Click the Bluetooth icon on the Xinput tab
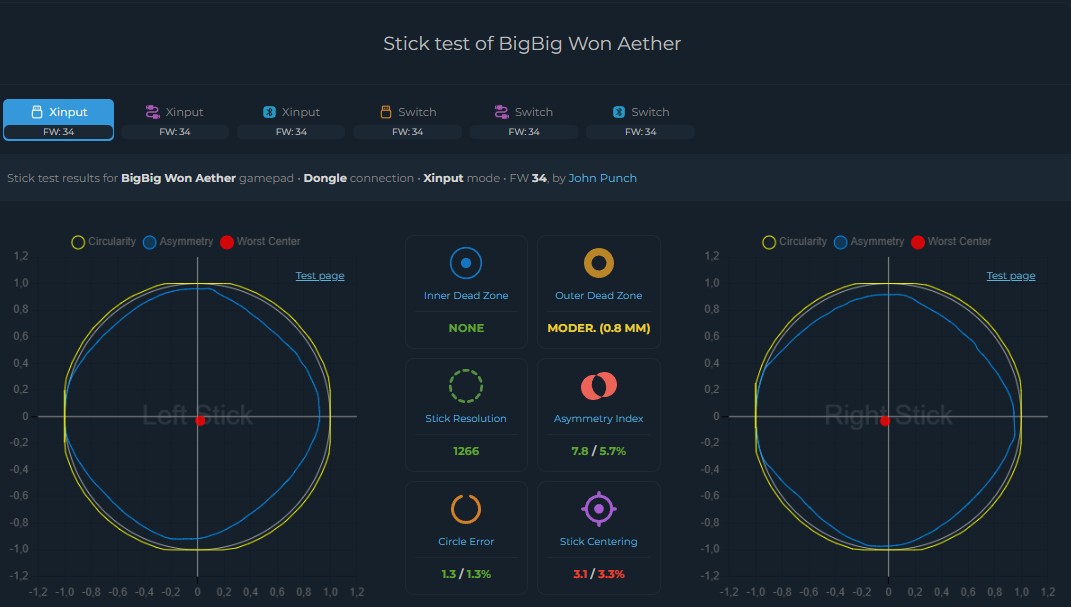Screen dimensions: 1071x607 pos(269,112)
